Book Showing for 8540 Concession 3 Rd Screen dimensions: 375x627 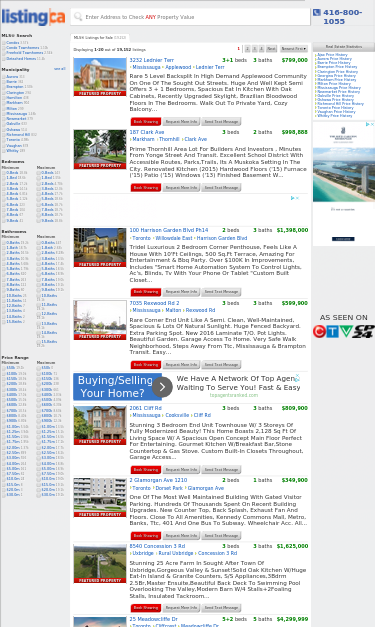tap(146, 608)
